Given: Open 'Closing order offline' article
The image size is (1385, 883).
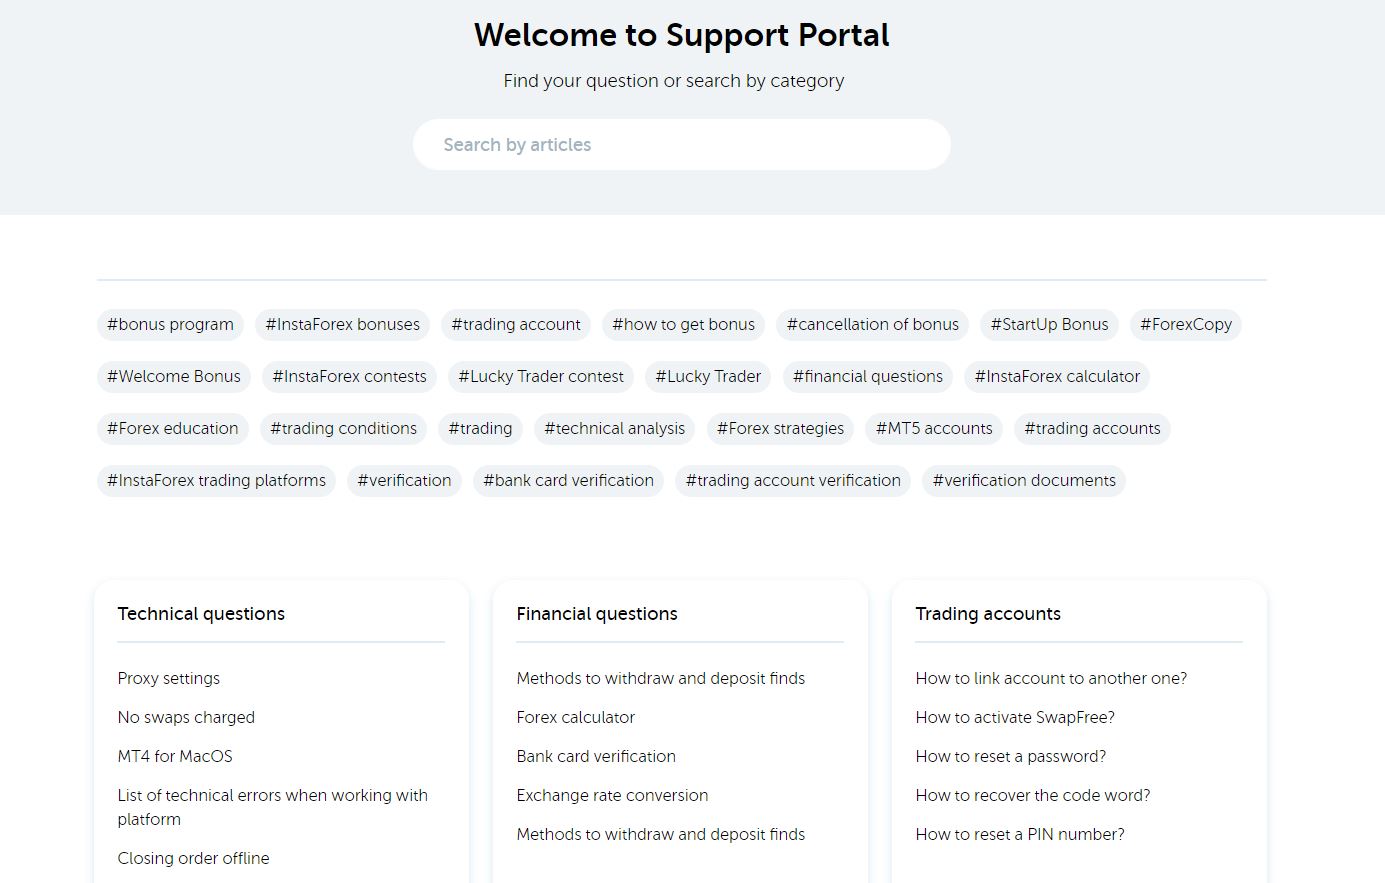Looking at the screenshot, I should pyautogui.click(x=193, y=858).
